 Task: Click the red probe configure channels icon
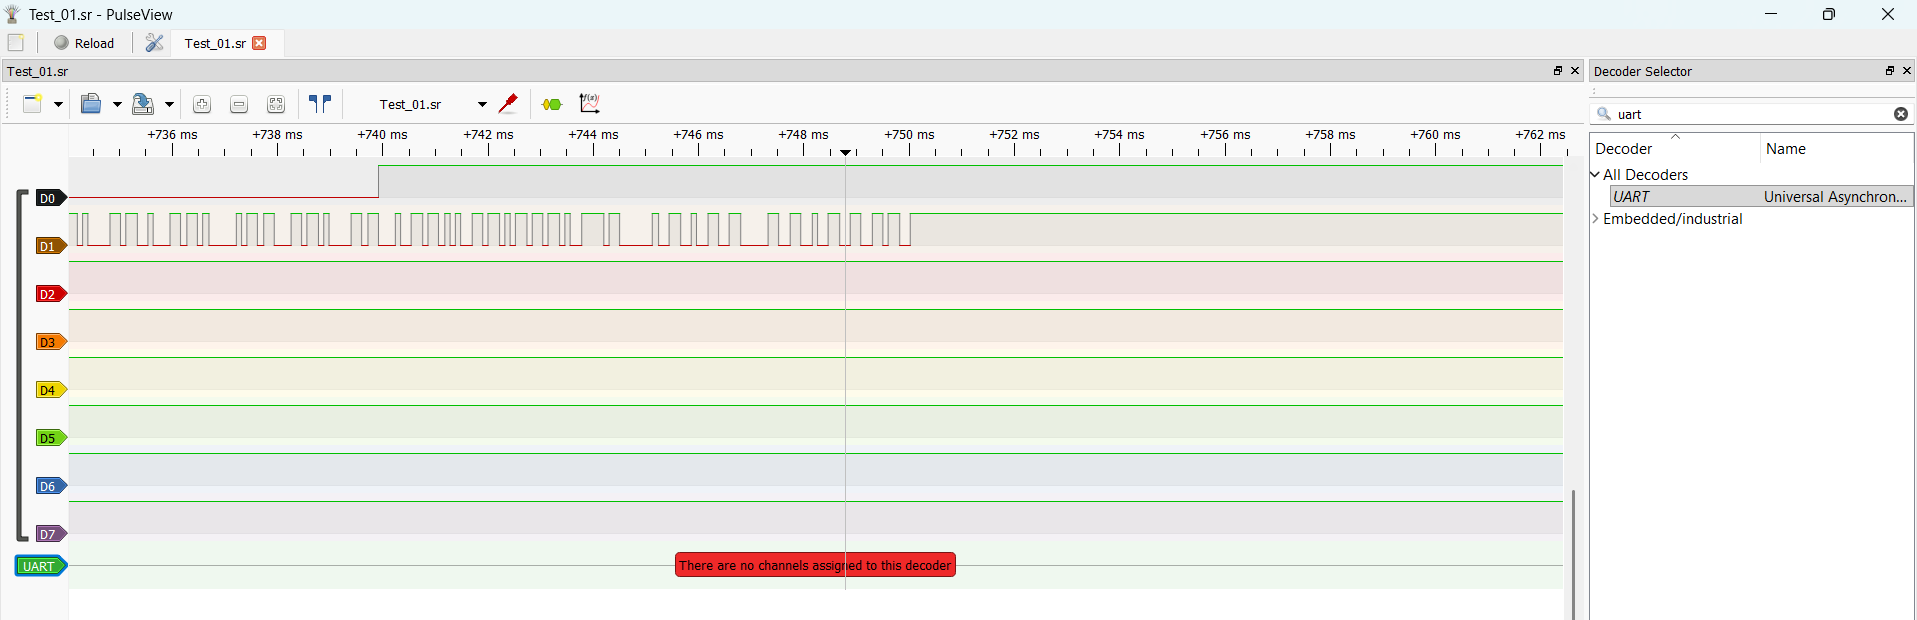point(508,104)
